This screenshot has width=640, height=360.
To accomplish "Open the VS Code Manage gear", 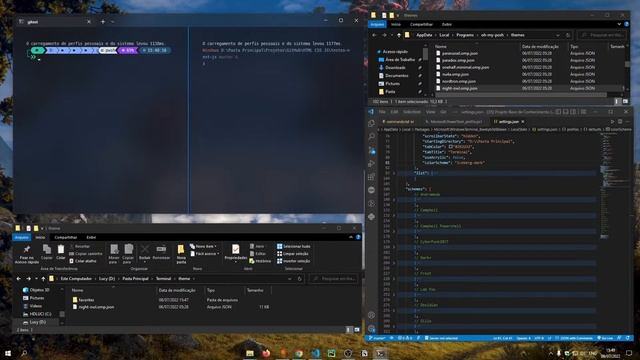I will tap(371, 328).
